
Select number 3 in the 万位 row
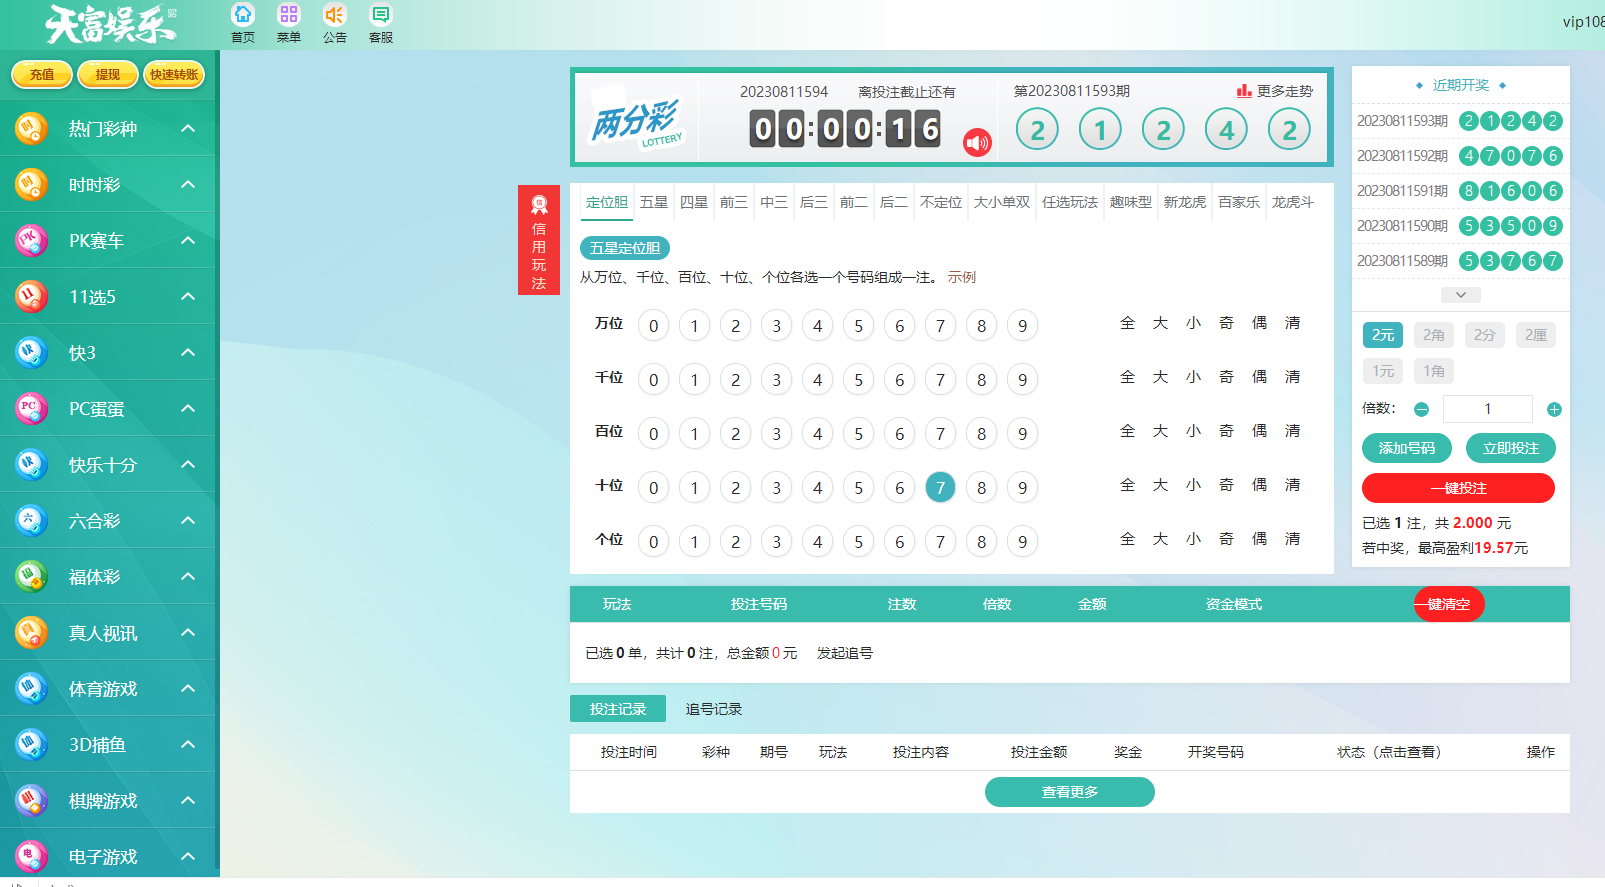pos(776,326)
